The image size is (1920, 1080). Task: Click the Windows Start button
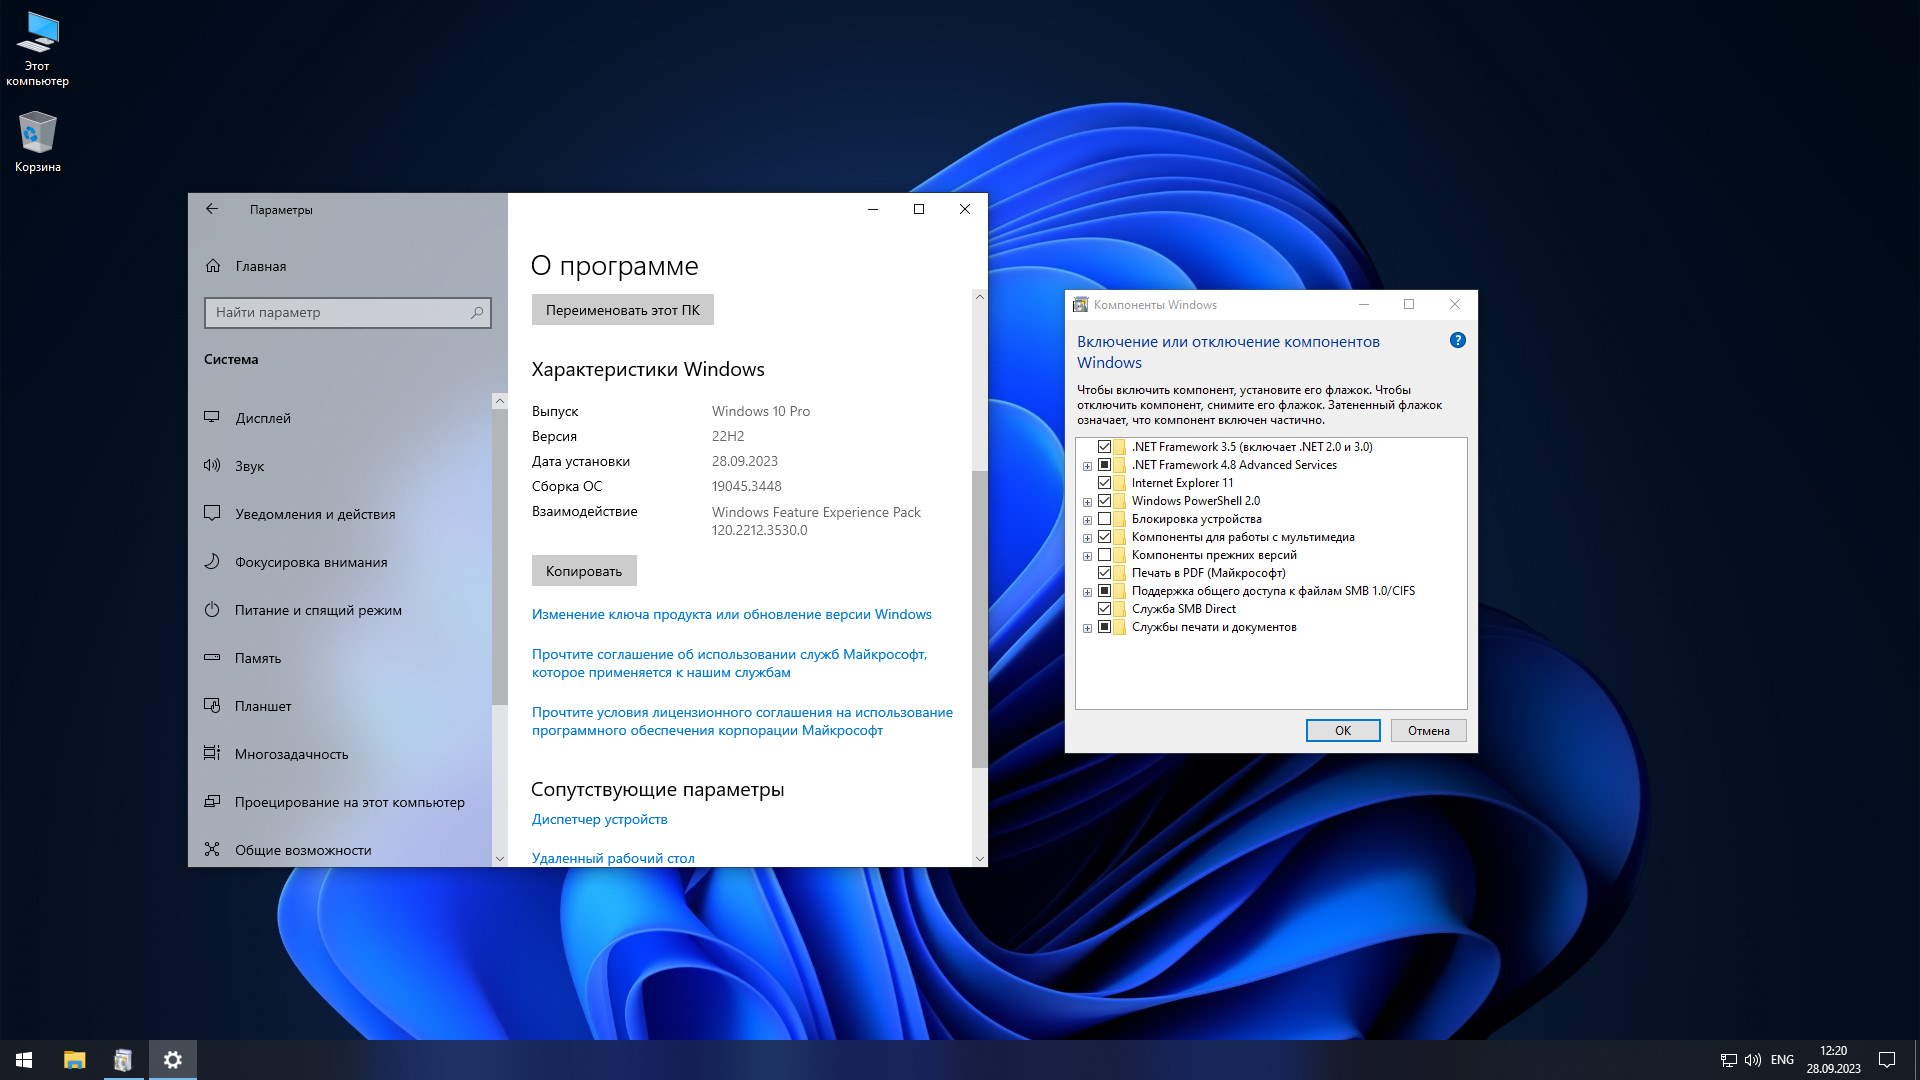pos(24,1060)
